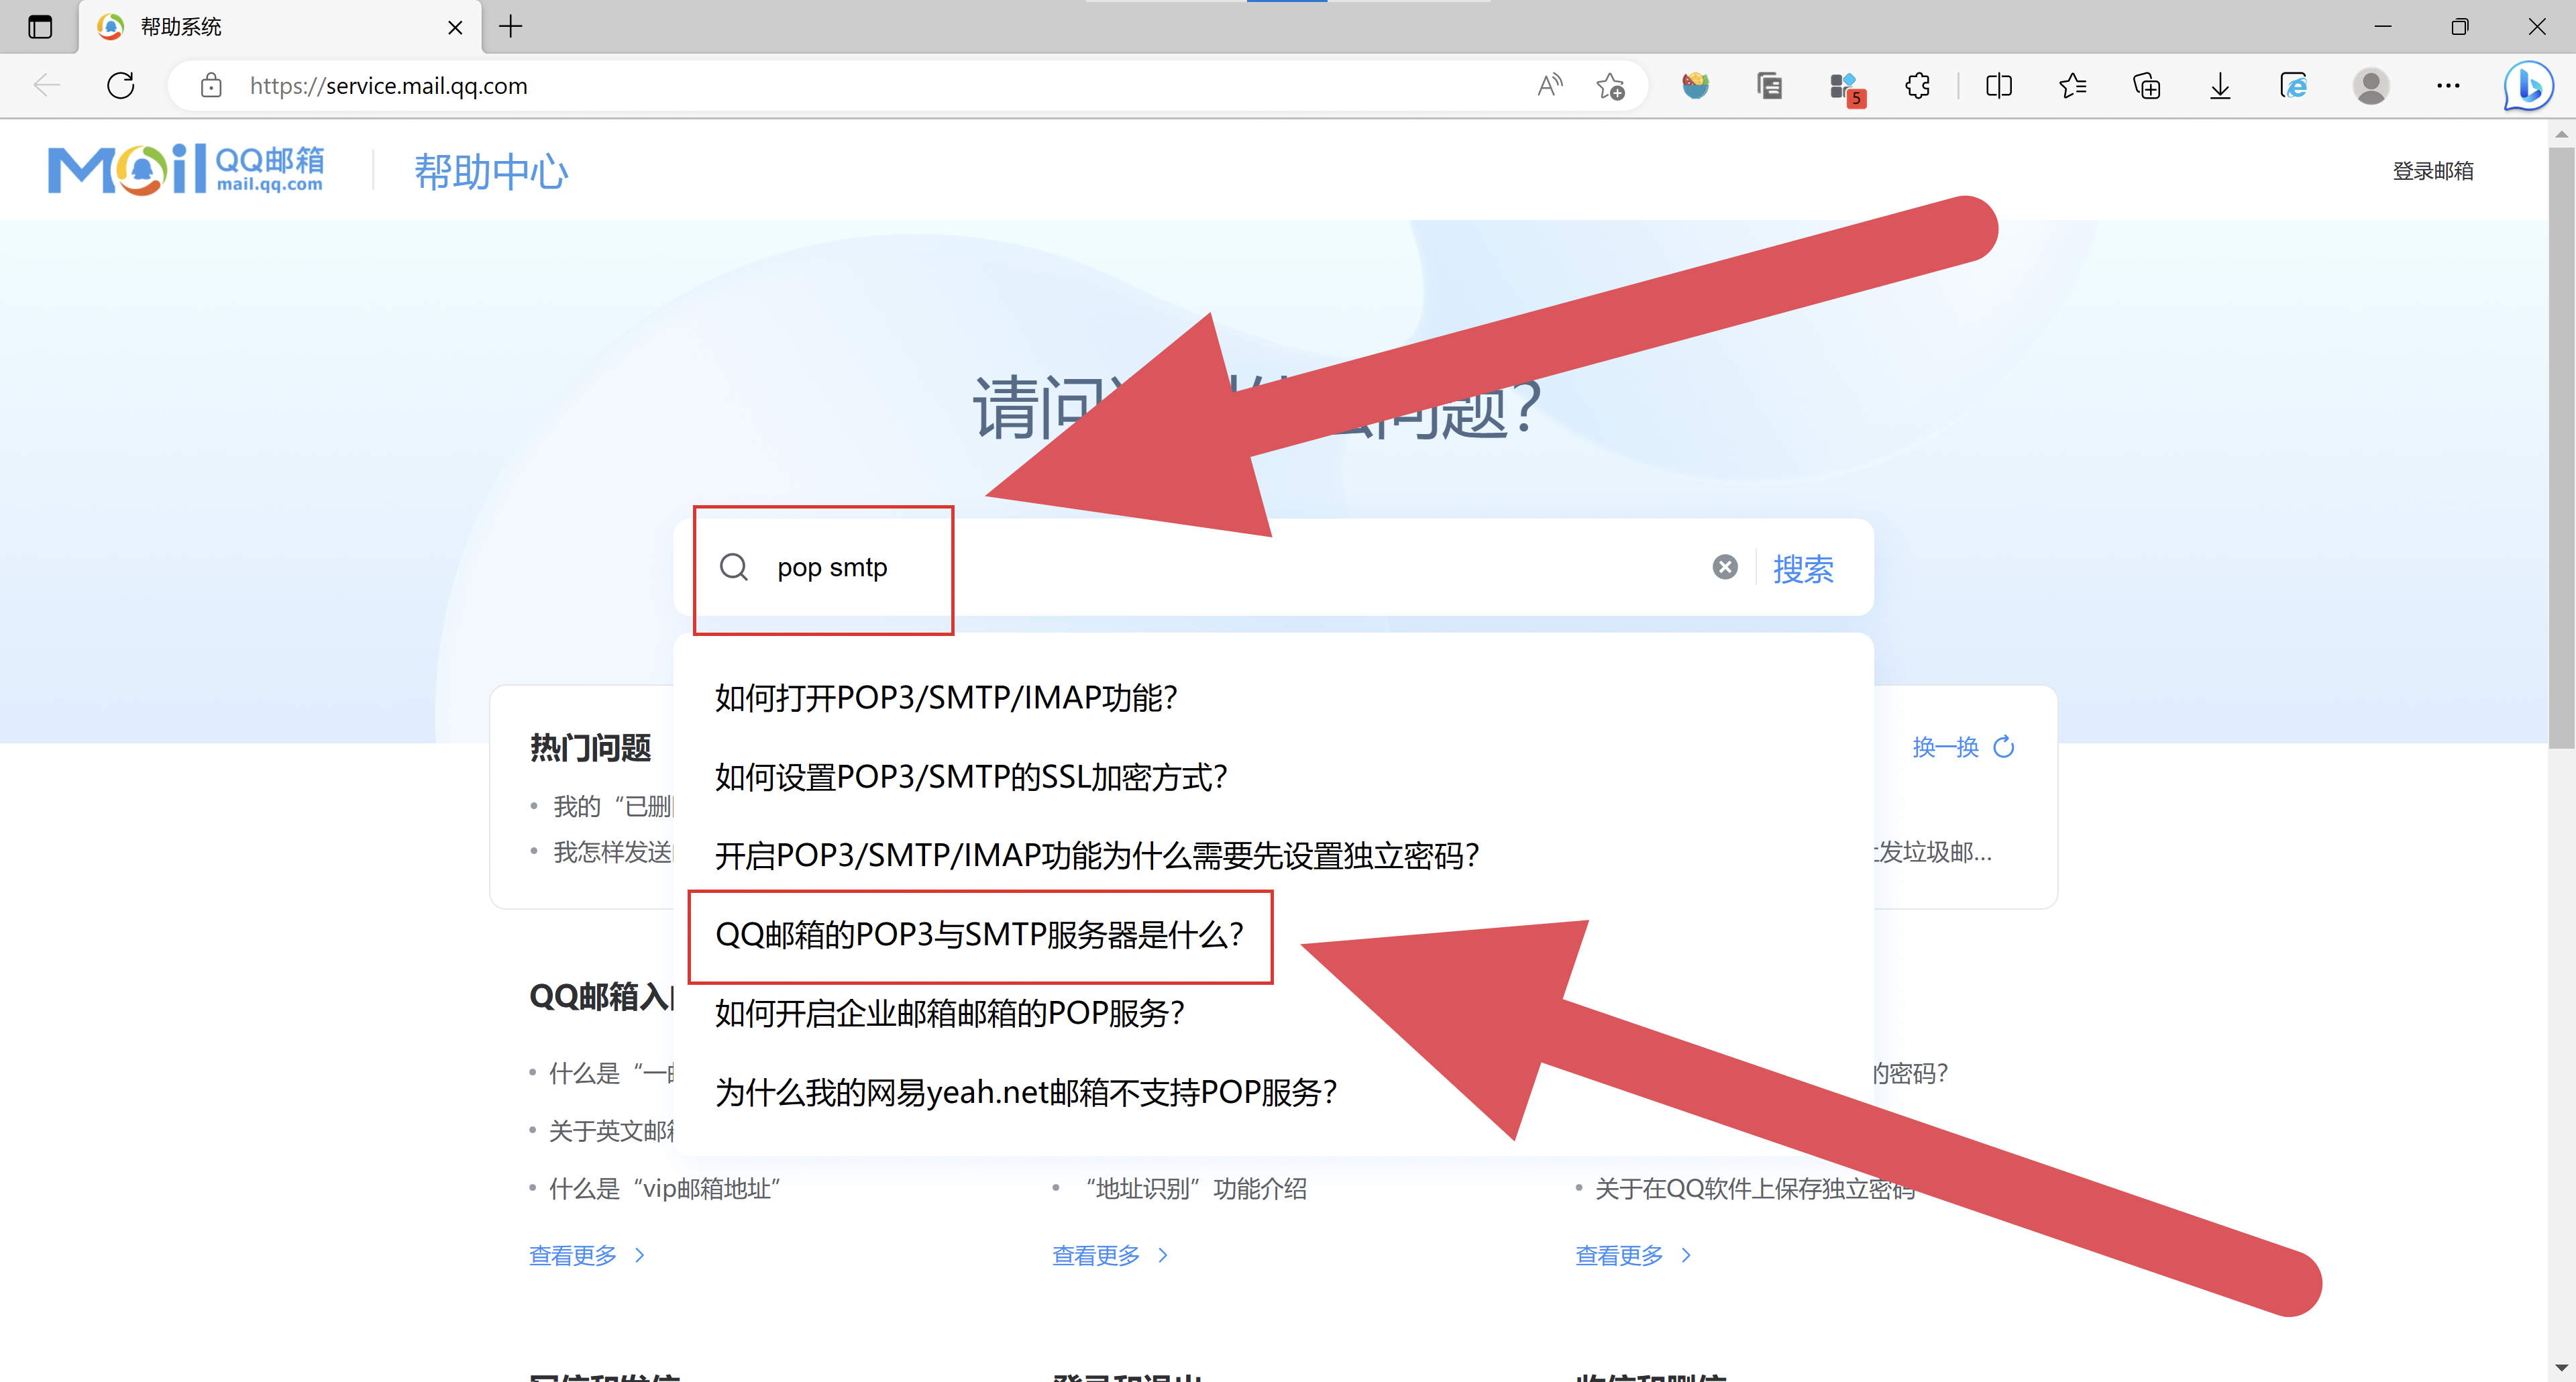Select suggestion 如何设置POP3/SMTP的SSL加密方式?

(x=970, y=776)
